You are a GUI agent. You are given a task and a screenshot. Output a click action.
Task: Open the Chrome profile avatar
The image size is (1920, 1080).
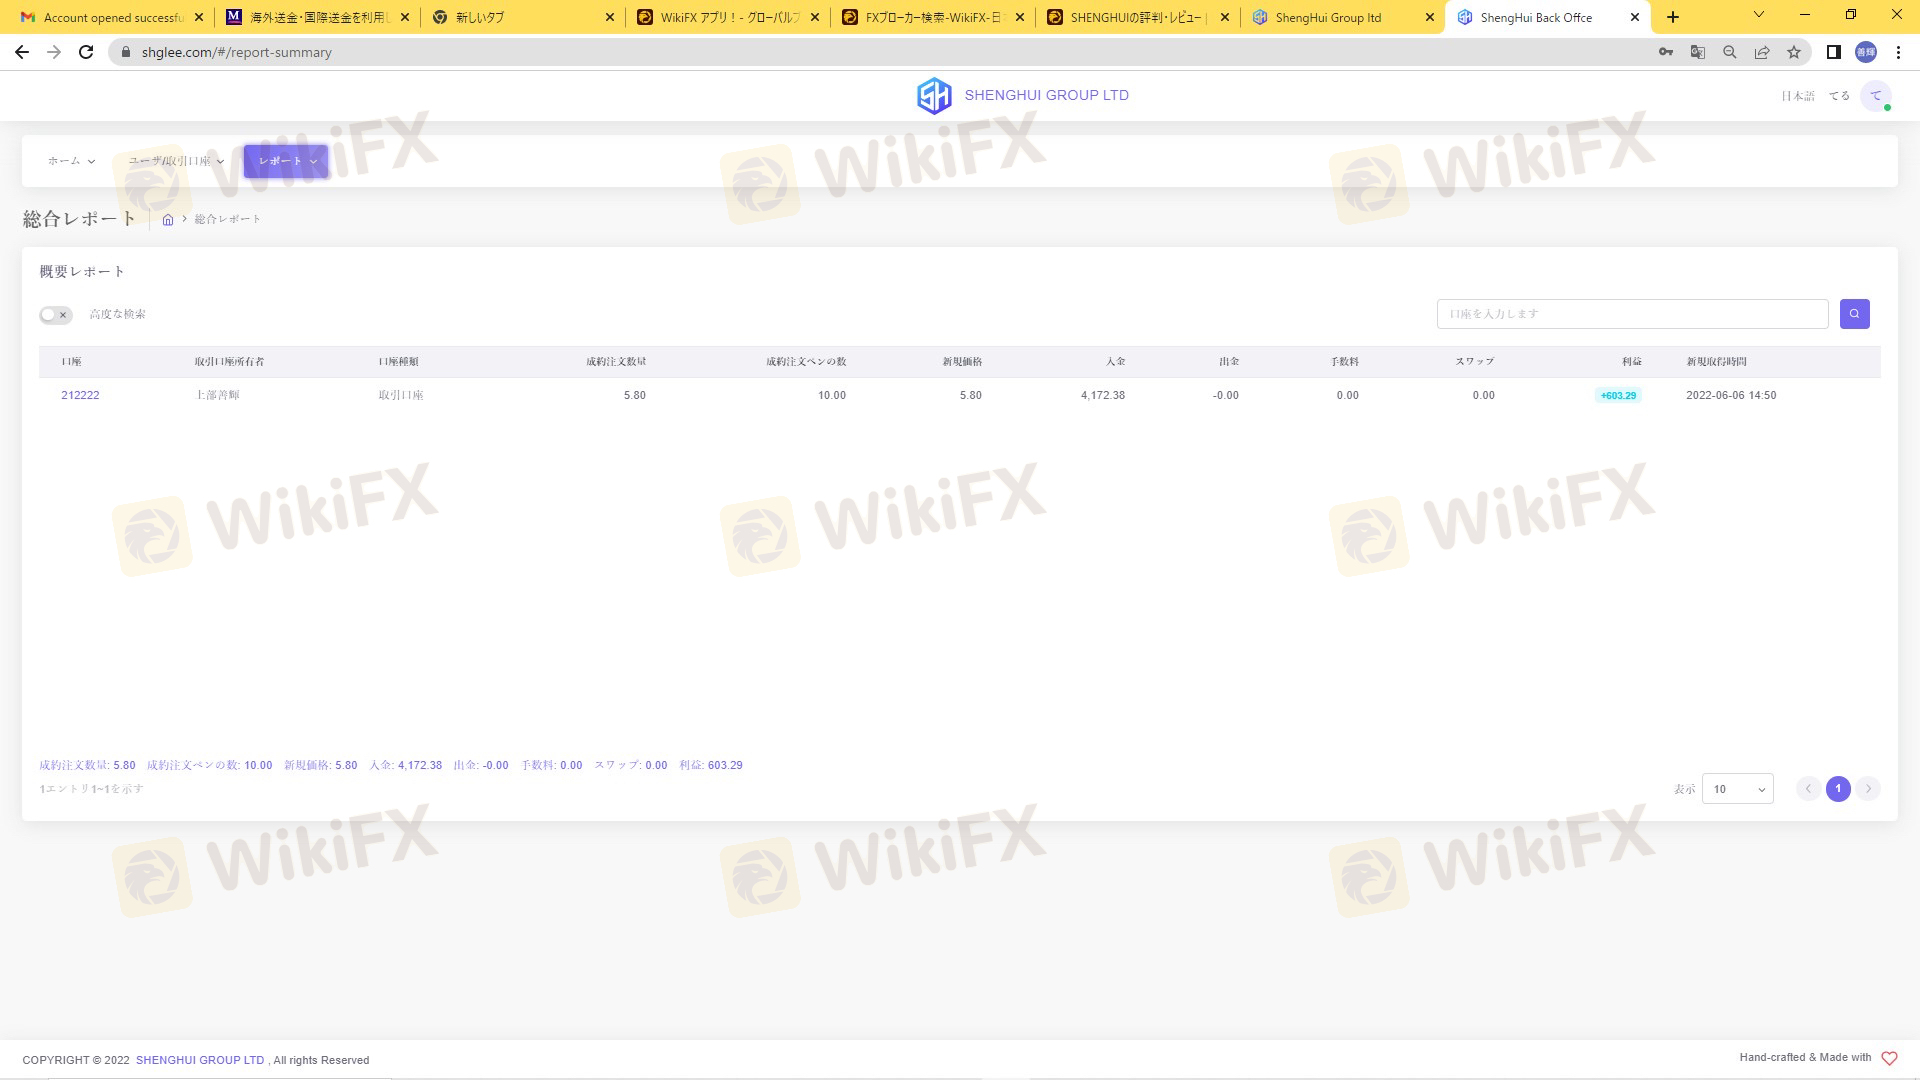tap(1866, 52)
